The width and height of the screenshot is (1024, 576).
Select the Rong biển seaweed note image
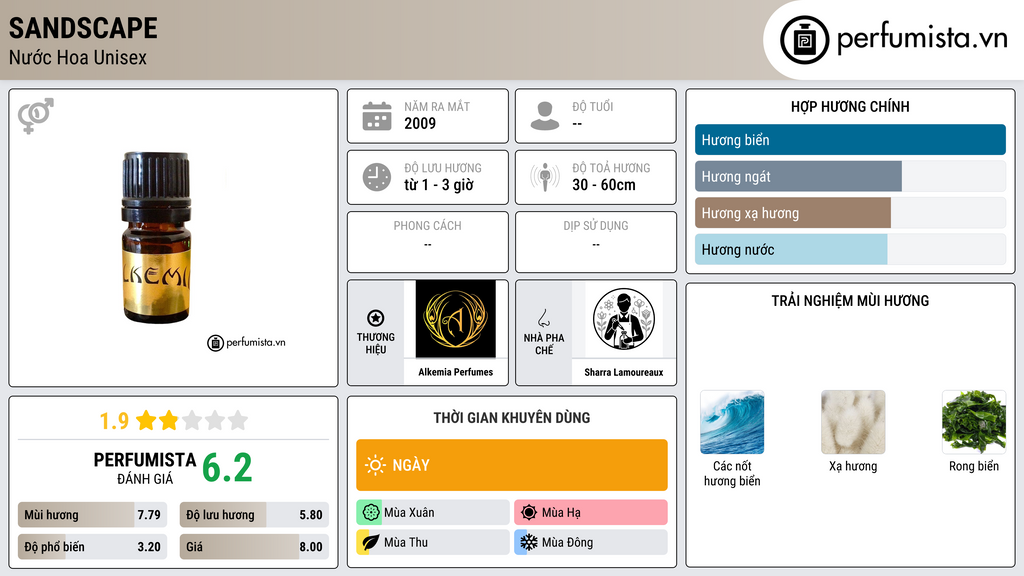tap(974, 422)
